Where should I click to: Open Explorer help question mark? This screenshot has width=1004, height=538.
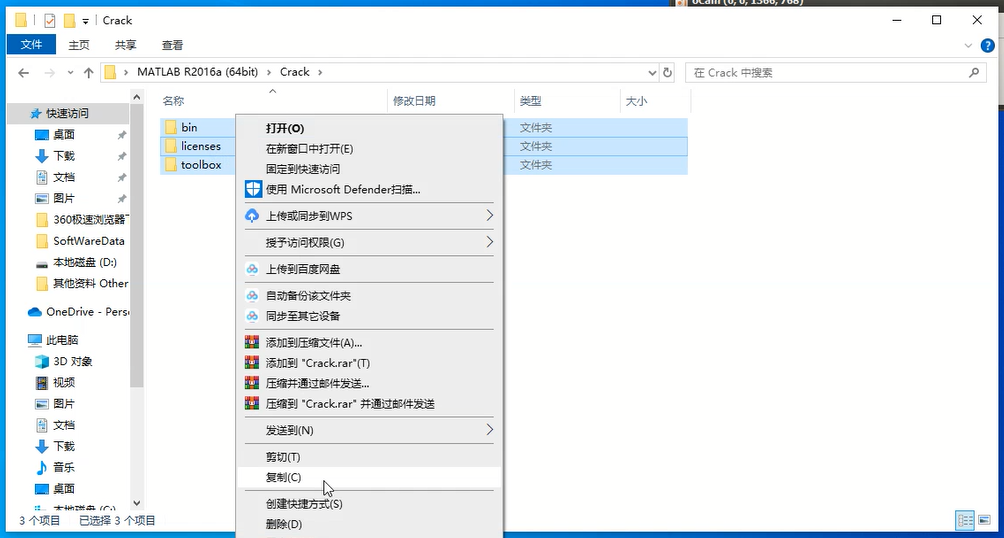coord(987,45)
